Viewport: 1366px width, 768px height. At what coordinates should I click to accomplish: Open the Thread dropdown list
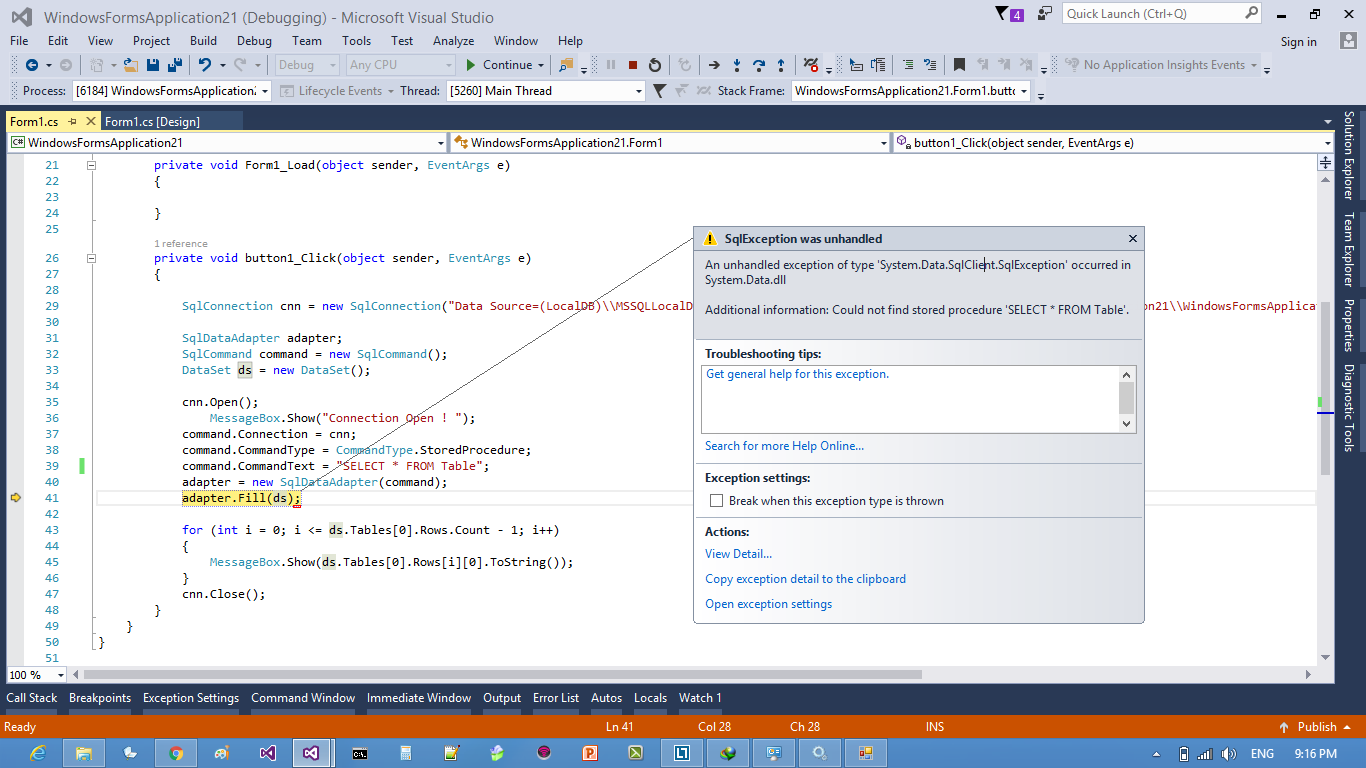click(639, 91)
